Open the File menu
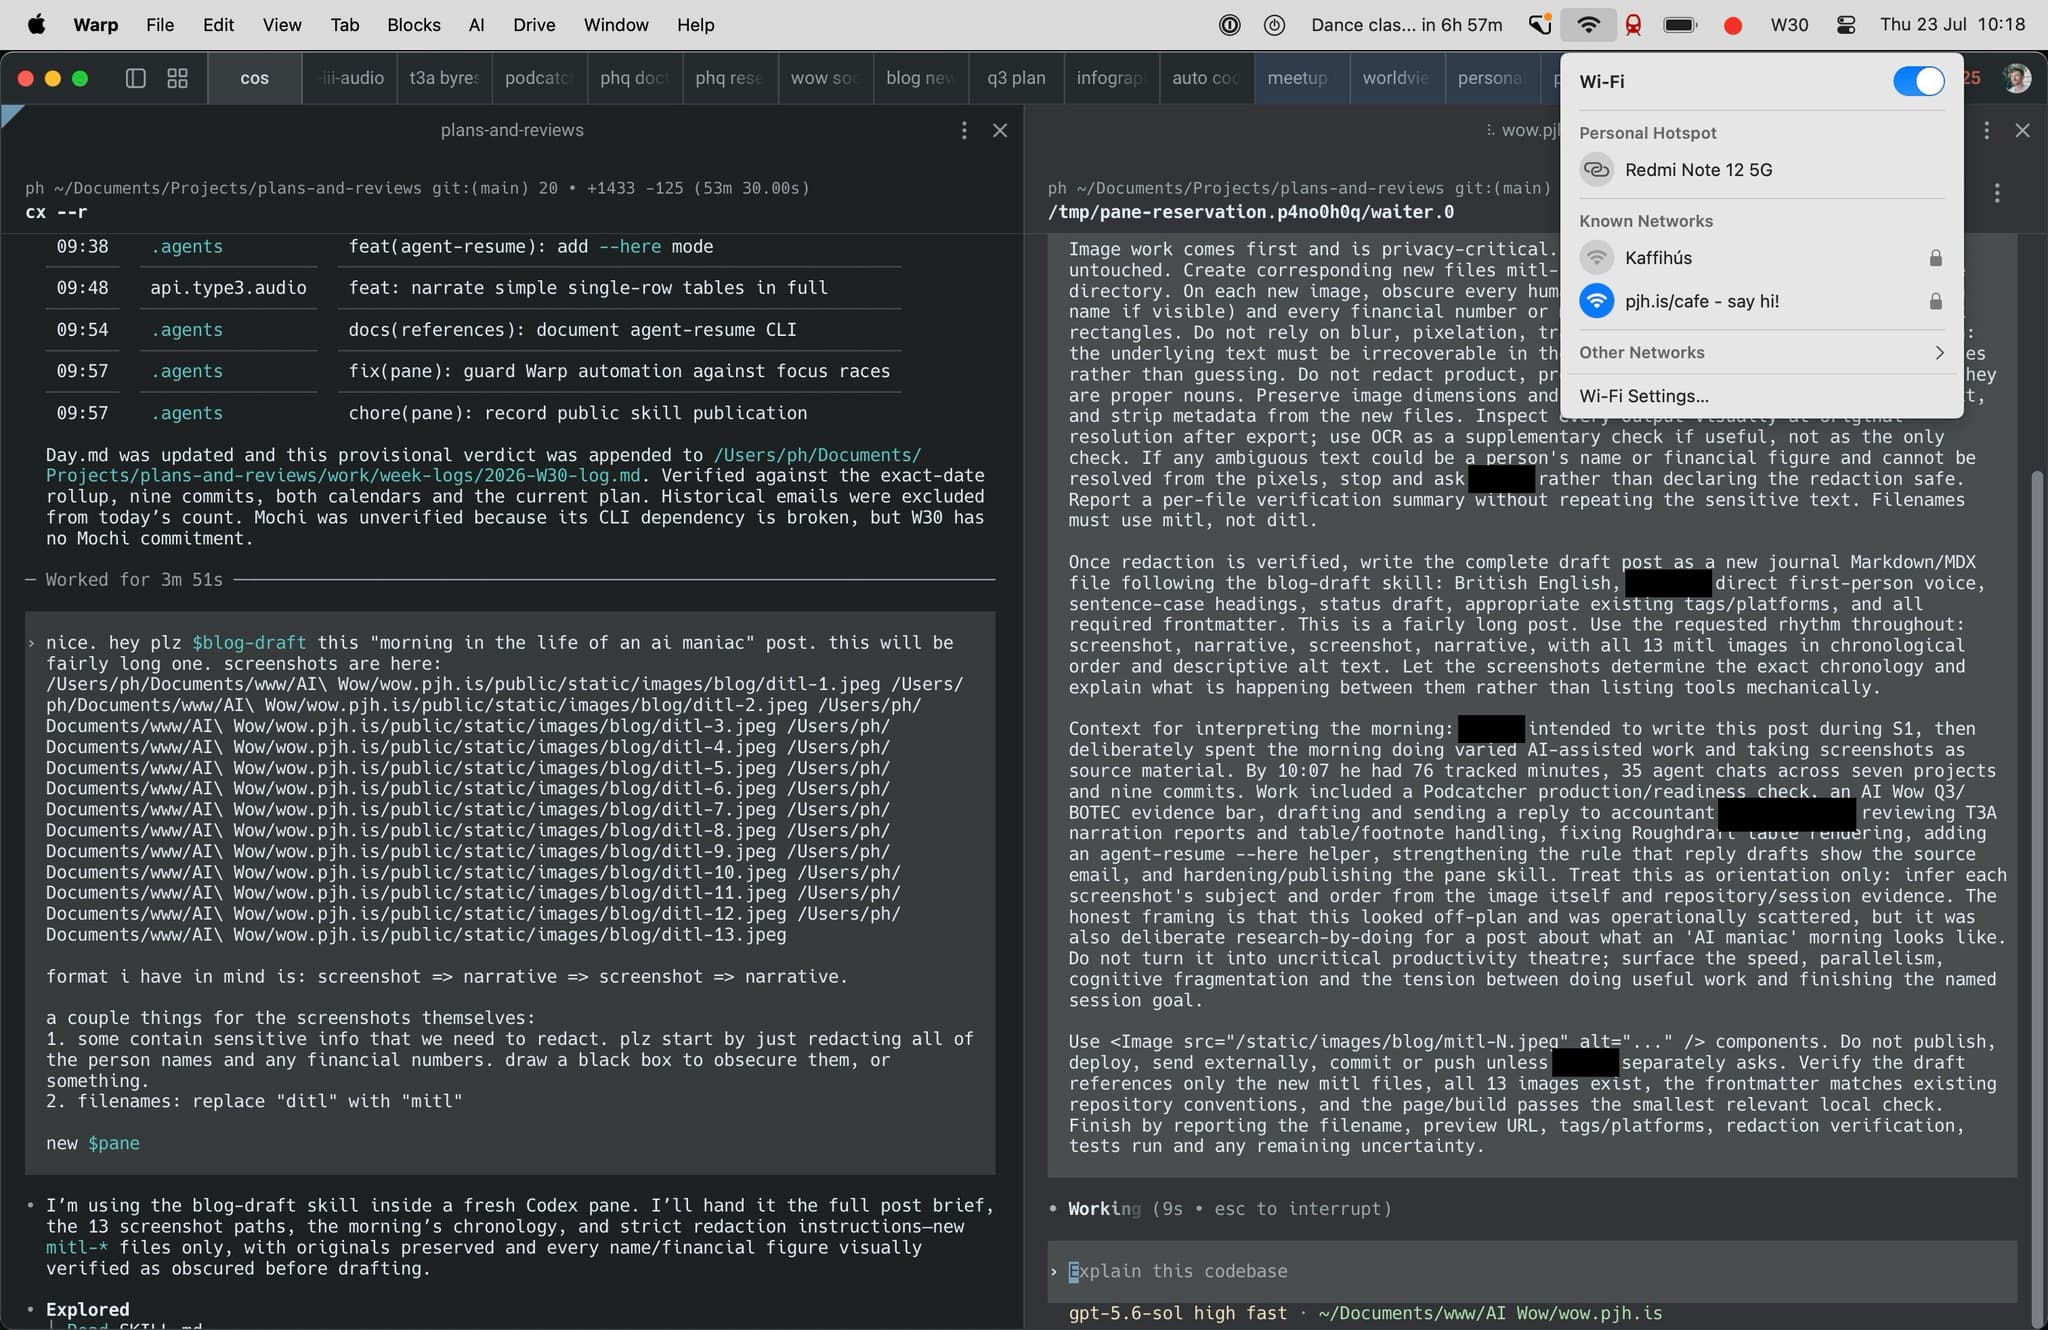This screenshot has height=1330, width=2048. coord(160,25)
